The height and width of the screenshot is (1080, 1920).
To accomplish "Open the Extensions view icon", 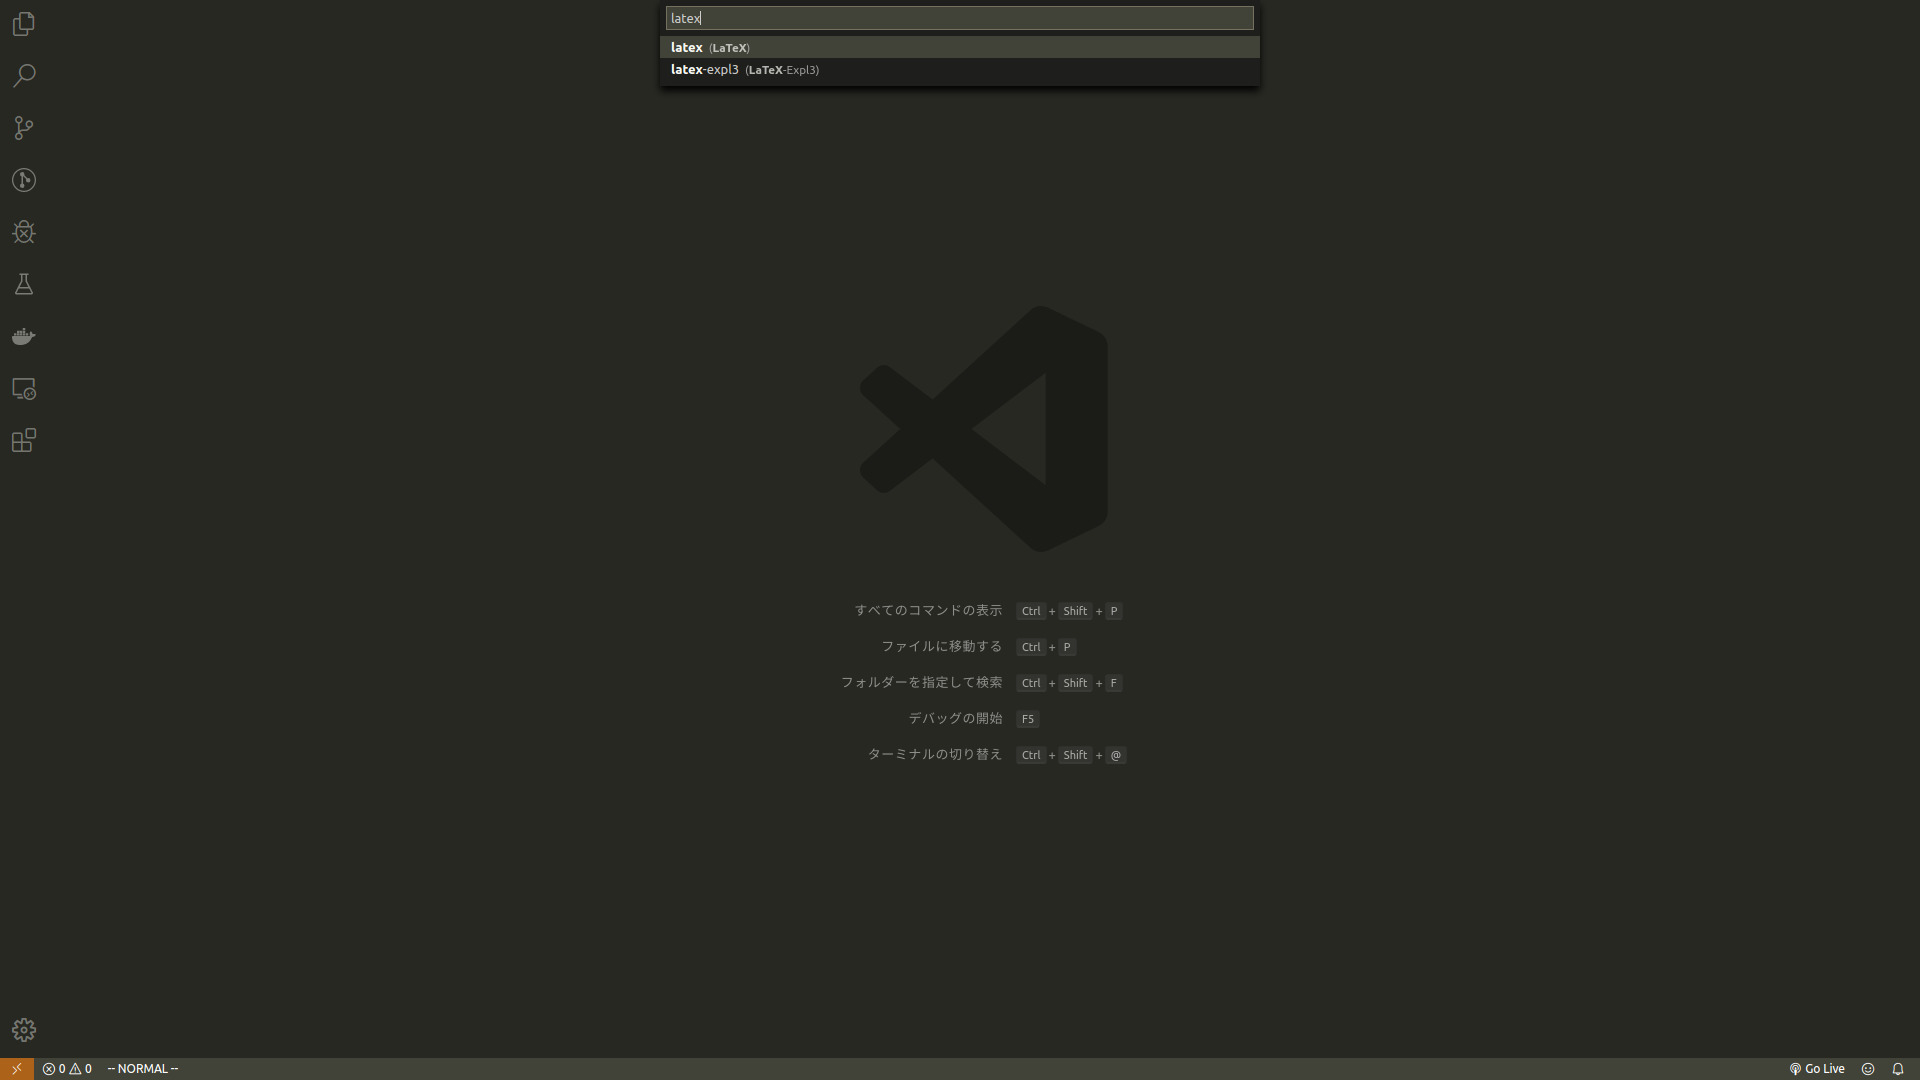I will [x=24, y=441].
